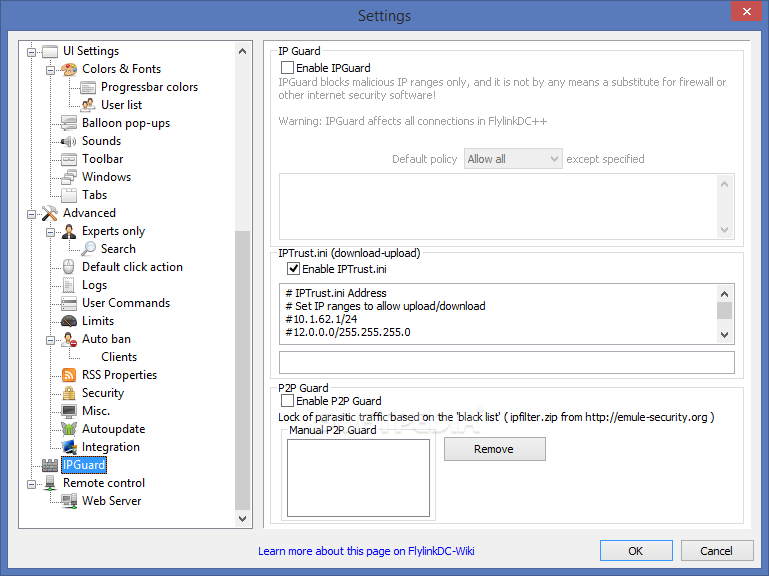The width and height of the screenshot is (769, 576).
Task: Click the UI Settings window icon
Action: 50,52
